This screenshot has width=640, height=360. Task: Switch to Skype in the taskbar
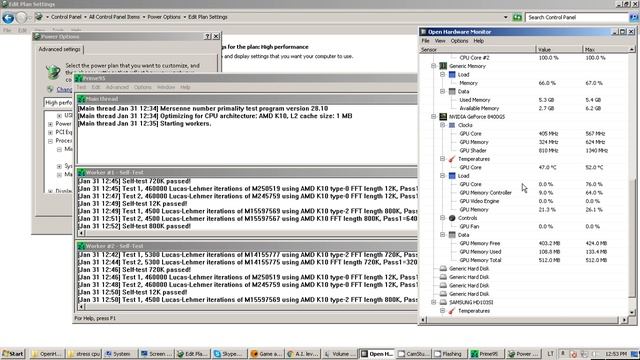(229, 354)
